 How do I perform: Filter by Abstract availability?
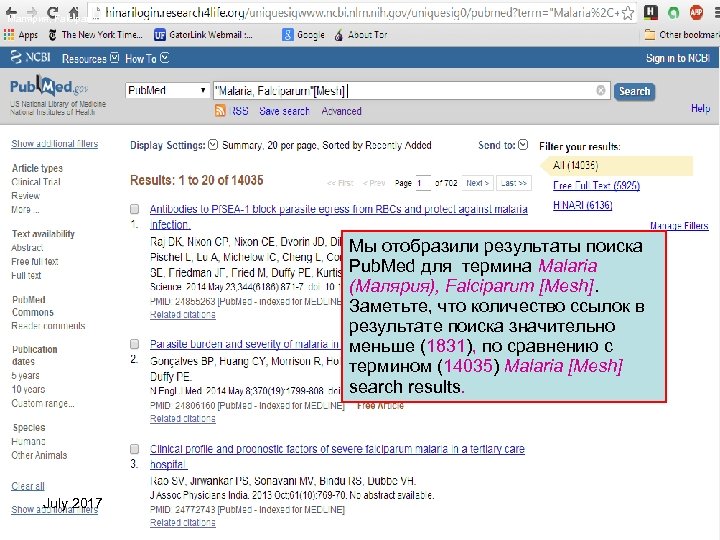(x=27, y=248)
